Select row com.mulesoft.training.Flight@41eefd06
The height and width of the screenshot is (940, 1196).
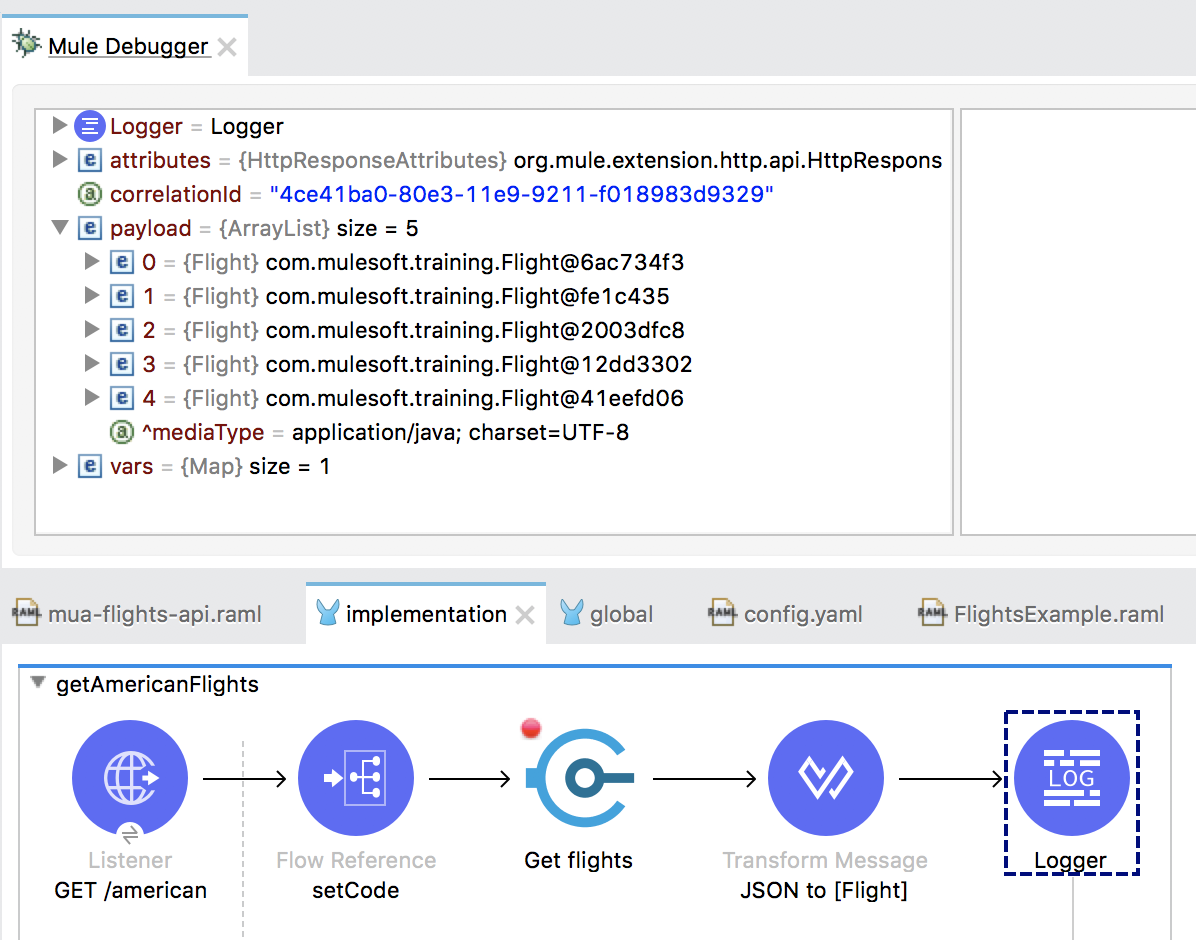pyautogui.click(x=397, y=398)
